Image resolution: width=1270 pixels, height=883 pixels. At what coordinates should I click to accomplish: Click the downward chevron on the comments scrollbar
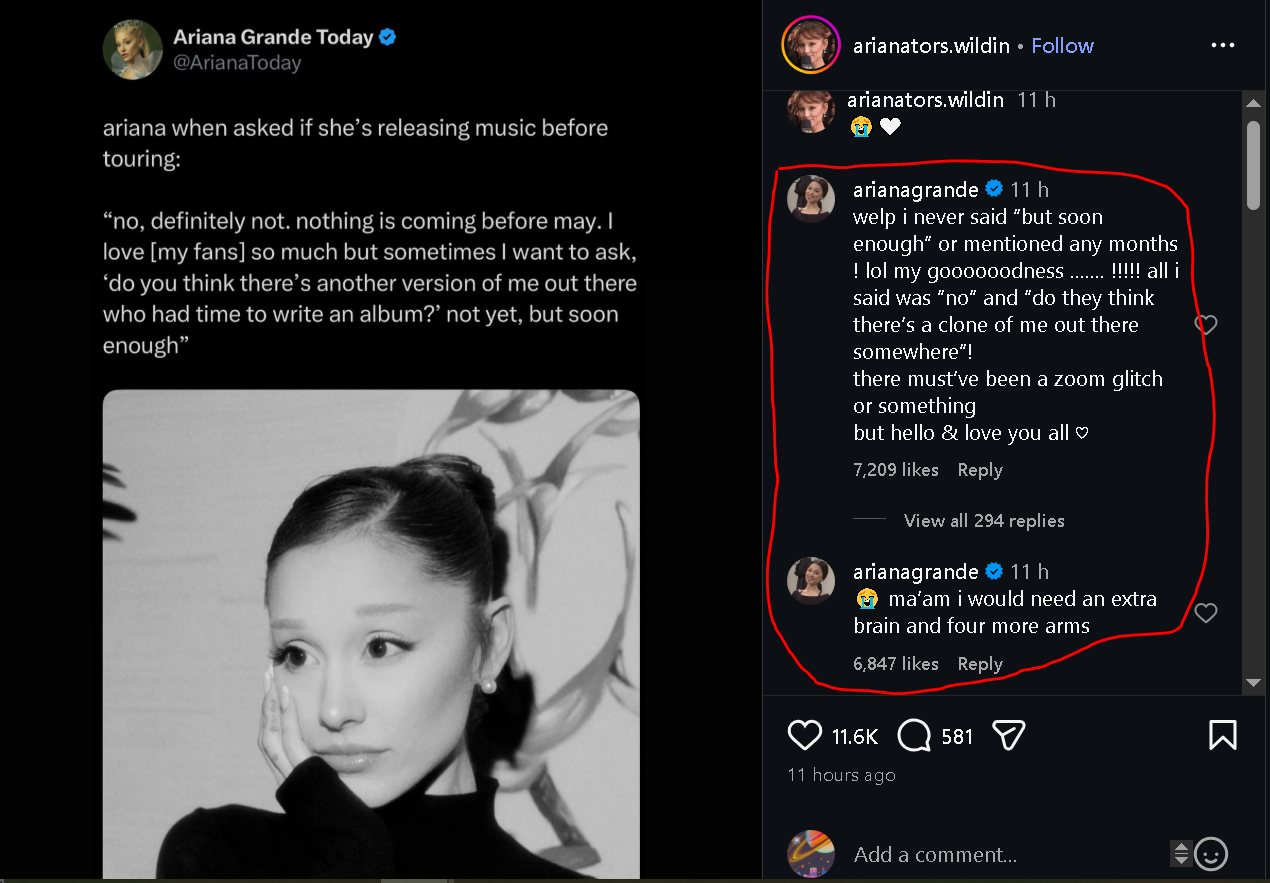click(x=1253, y=684)
